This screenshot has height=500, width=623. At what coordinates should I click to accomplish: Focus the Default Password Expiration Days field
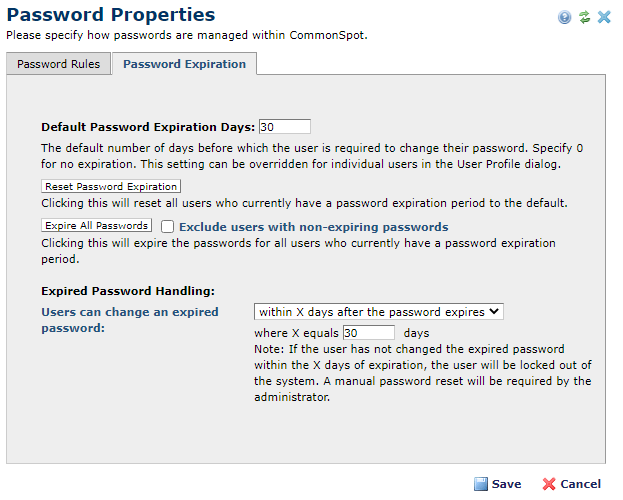point(284,127)
